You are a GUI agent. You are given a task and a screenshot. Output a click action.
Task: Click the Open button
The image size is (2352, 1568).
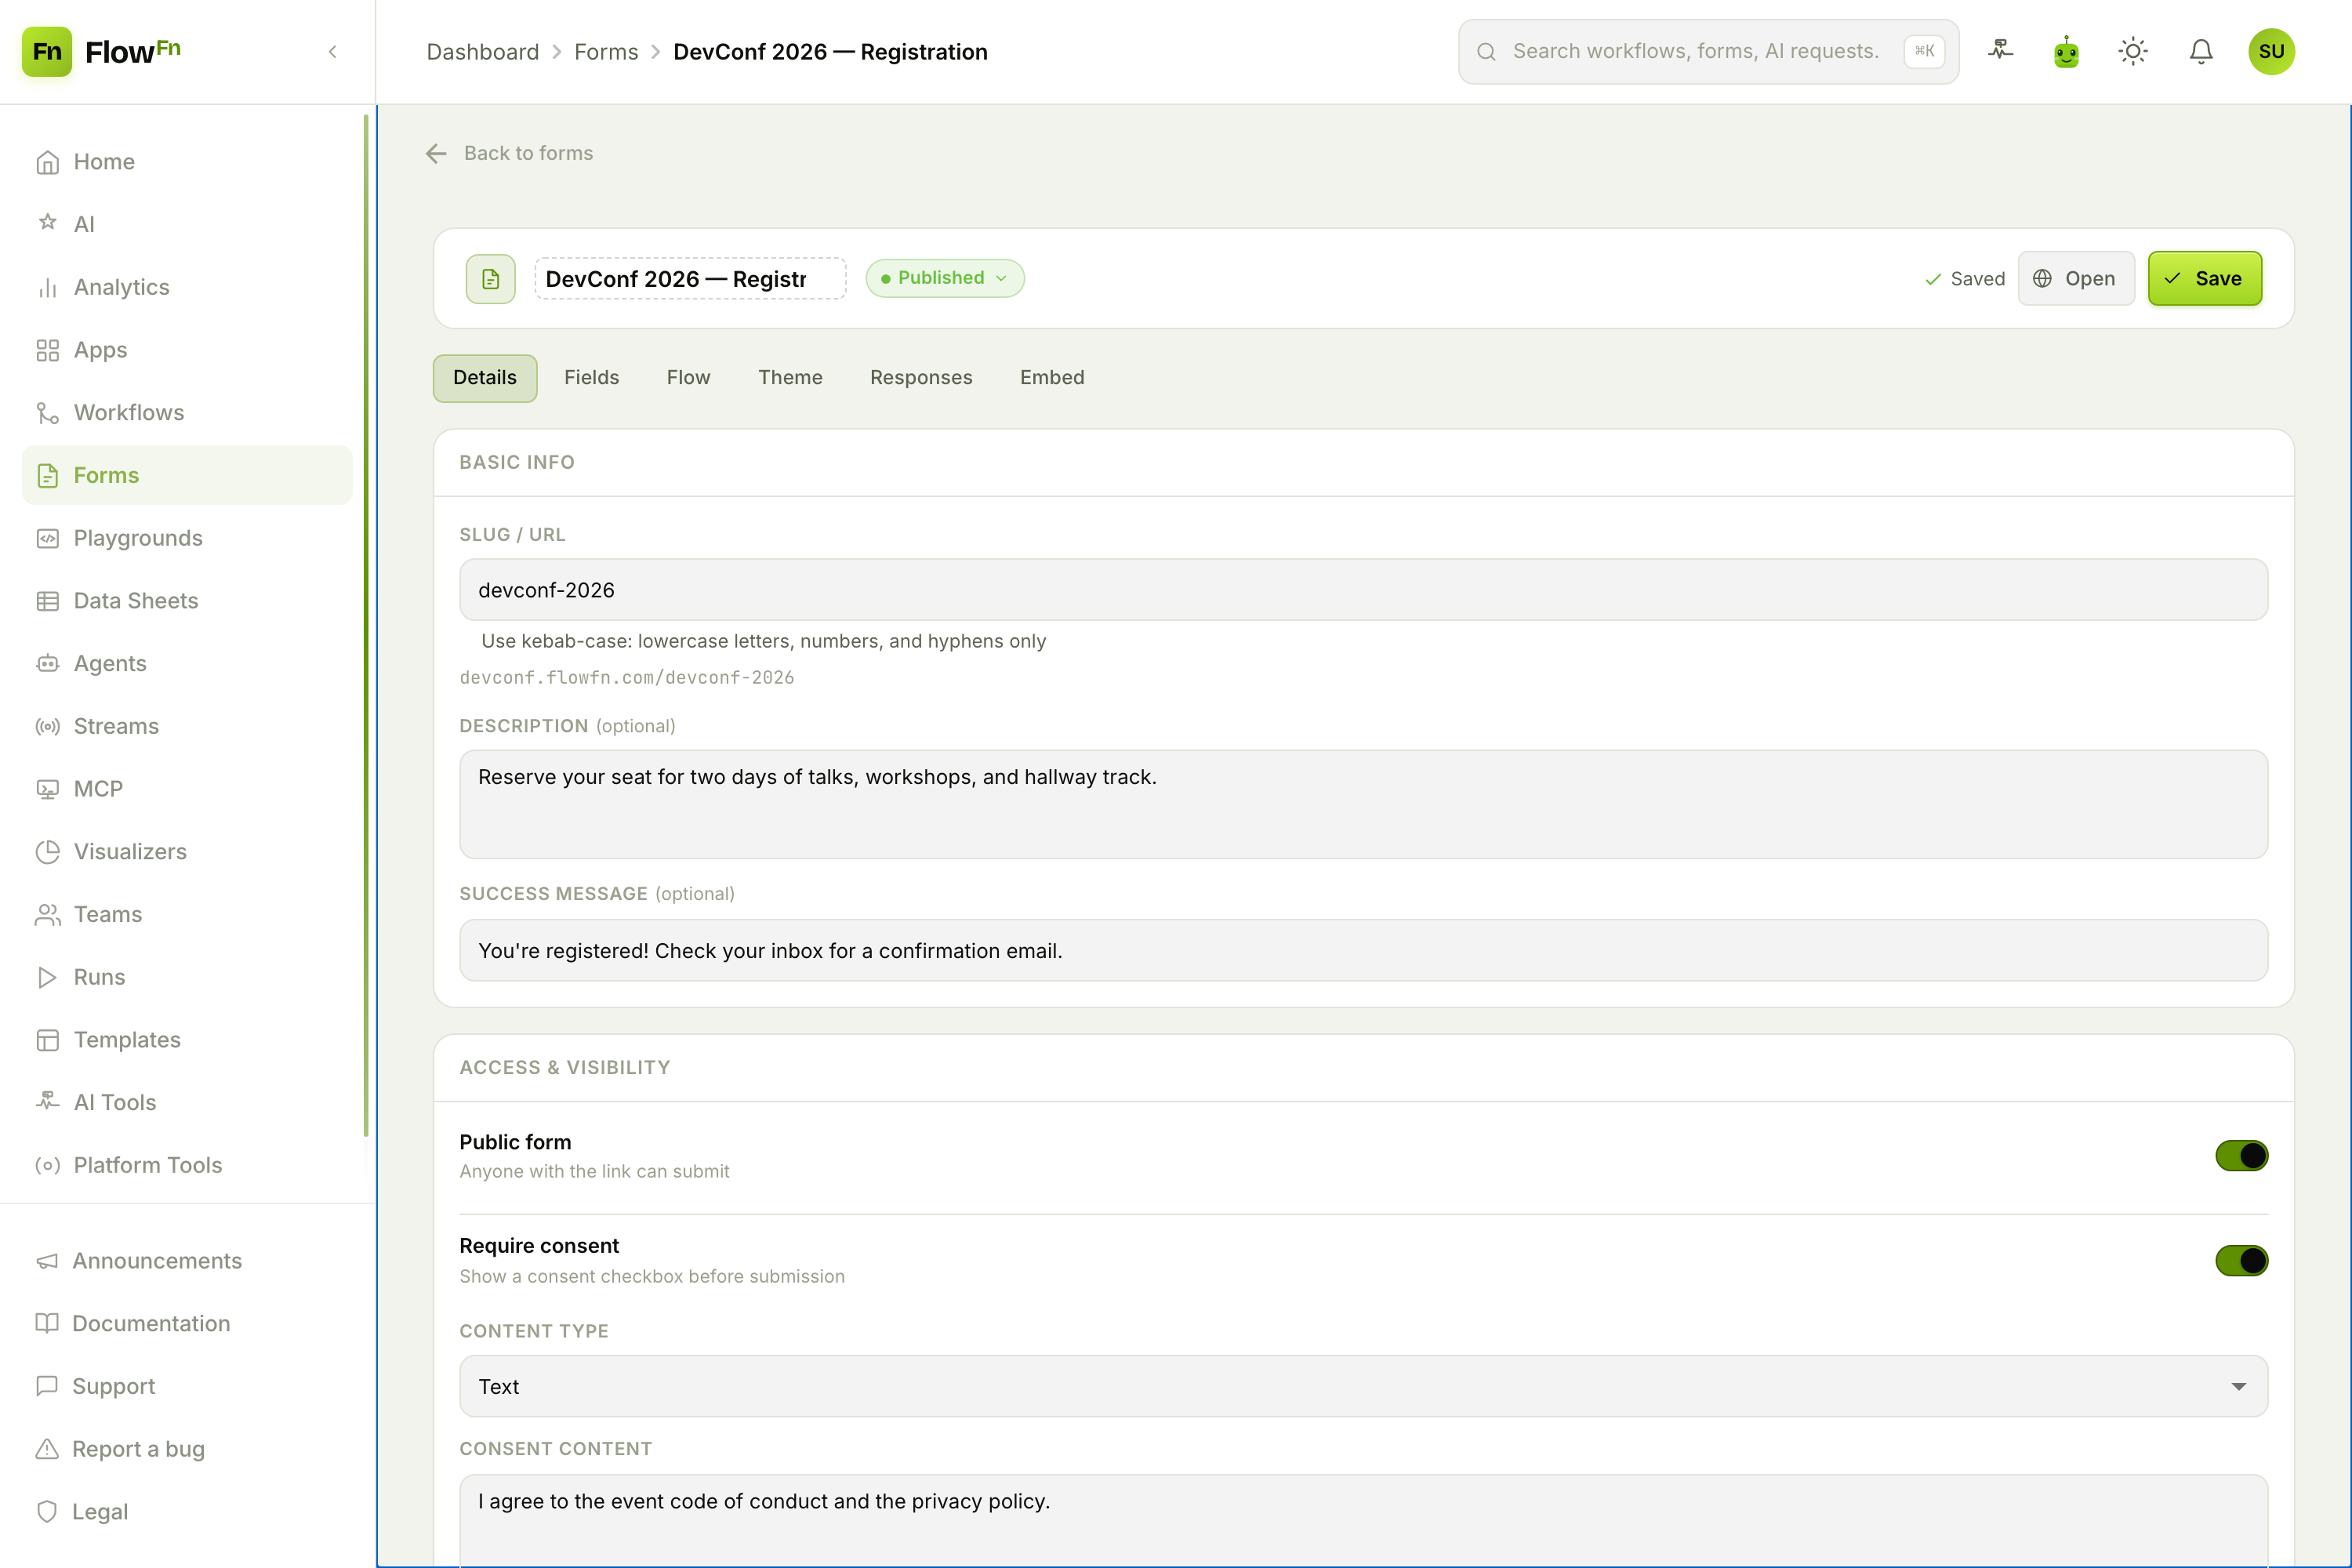(2076, 278)
